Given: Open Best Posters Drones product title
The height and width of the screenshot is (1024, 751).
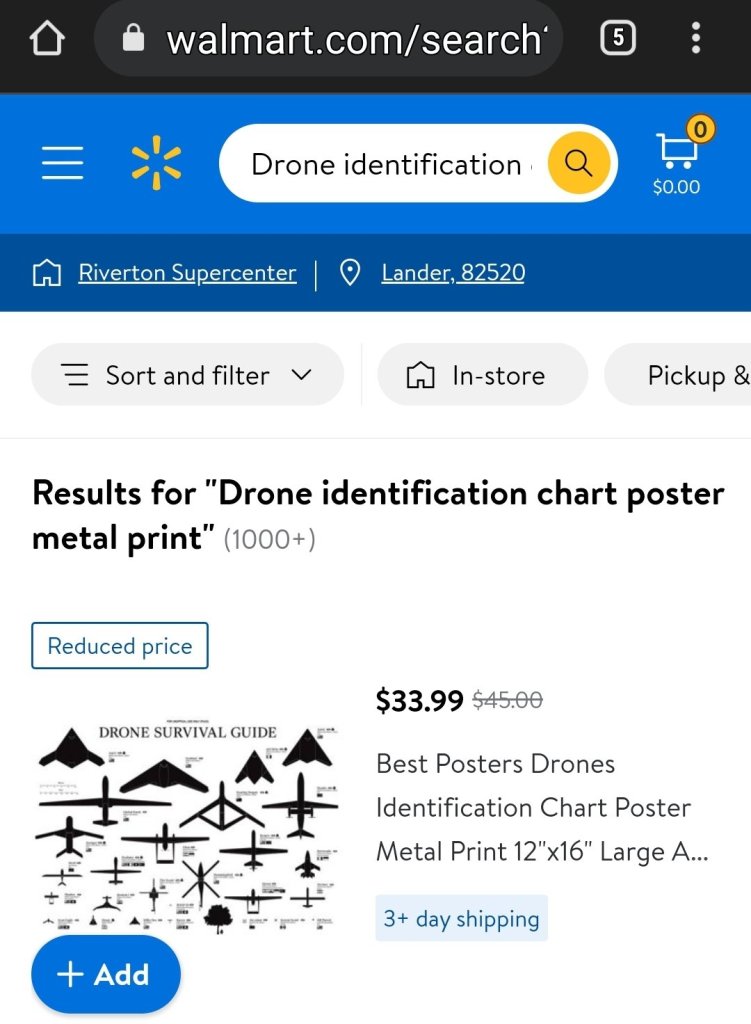Looking at the screenshot, I should [533, 807].
